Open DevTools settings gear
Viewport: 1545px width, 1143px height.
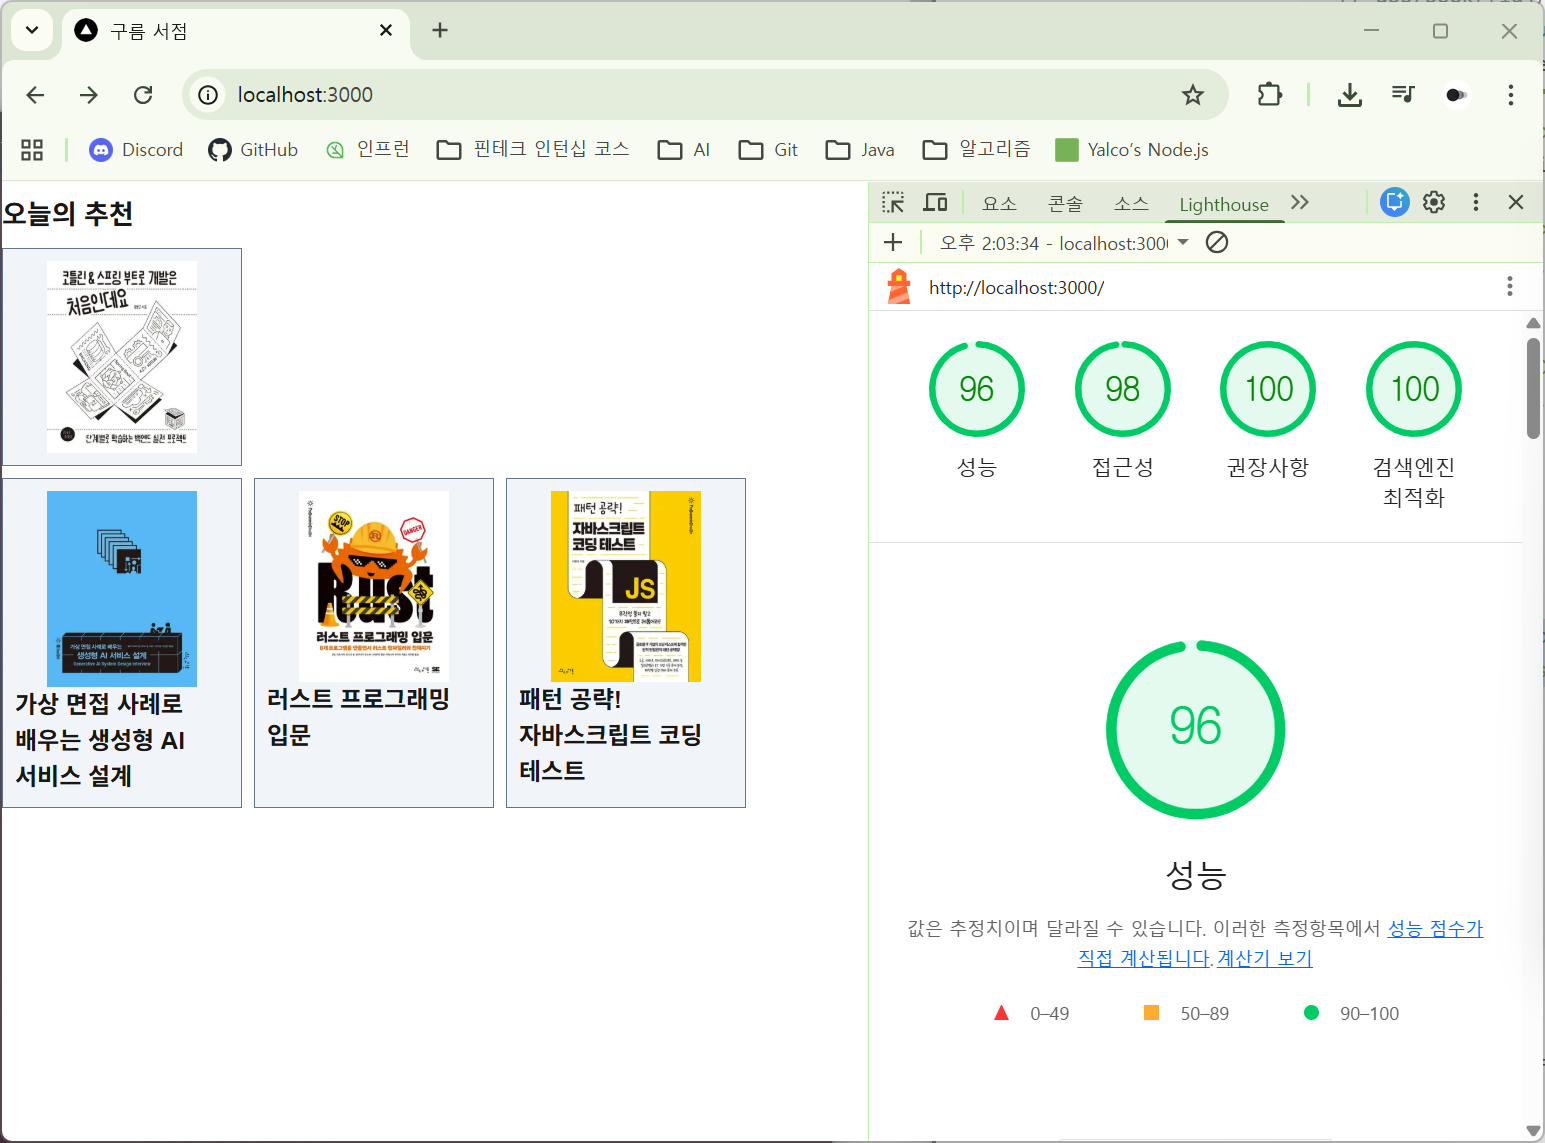1434,202
